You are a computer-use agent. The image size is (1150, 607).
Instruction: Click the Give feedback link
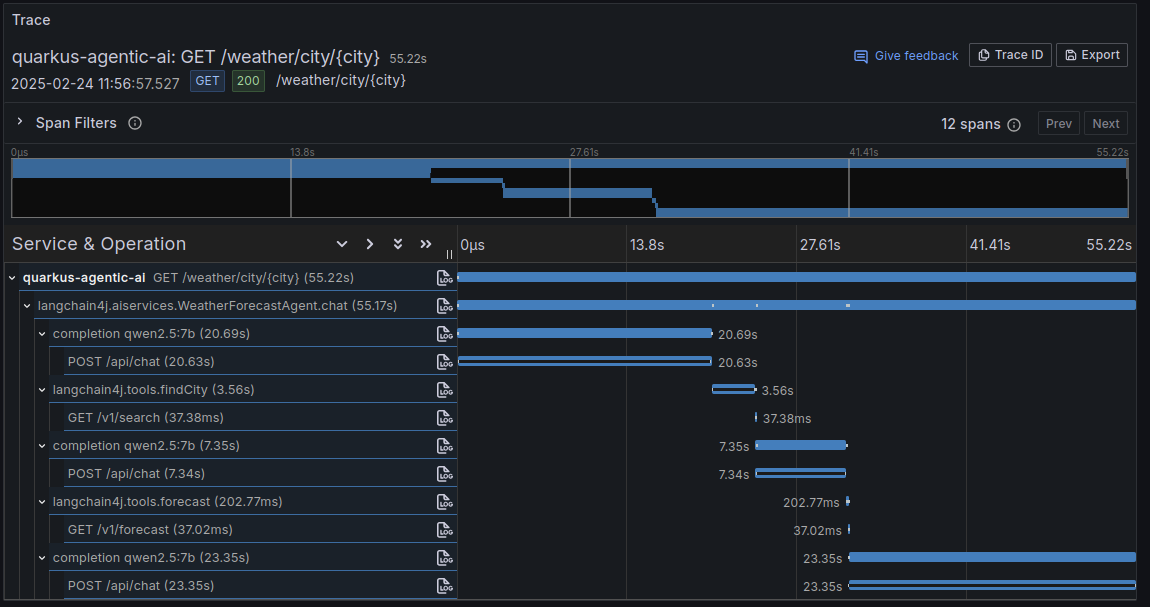(x=907, y=56)
